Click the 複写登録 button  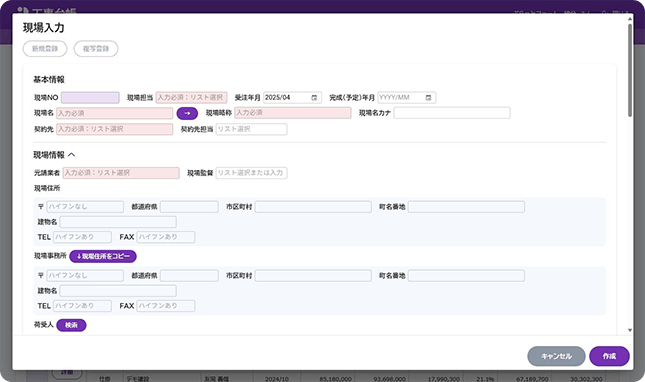[x=96, y=49]
